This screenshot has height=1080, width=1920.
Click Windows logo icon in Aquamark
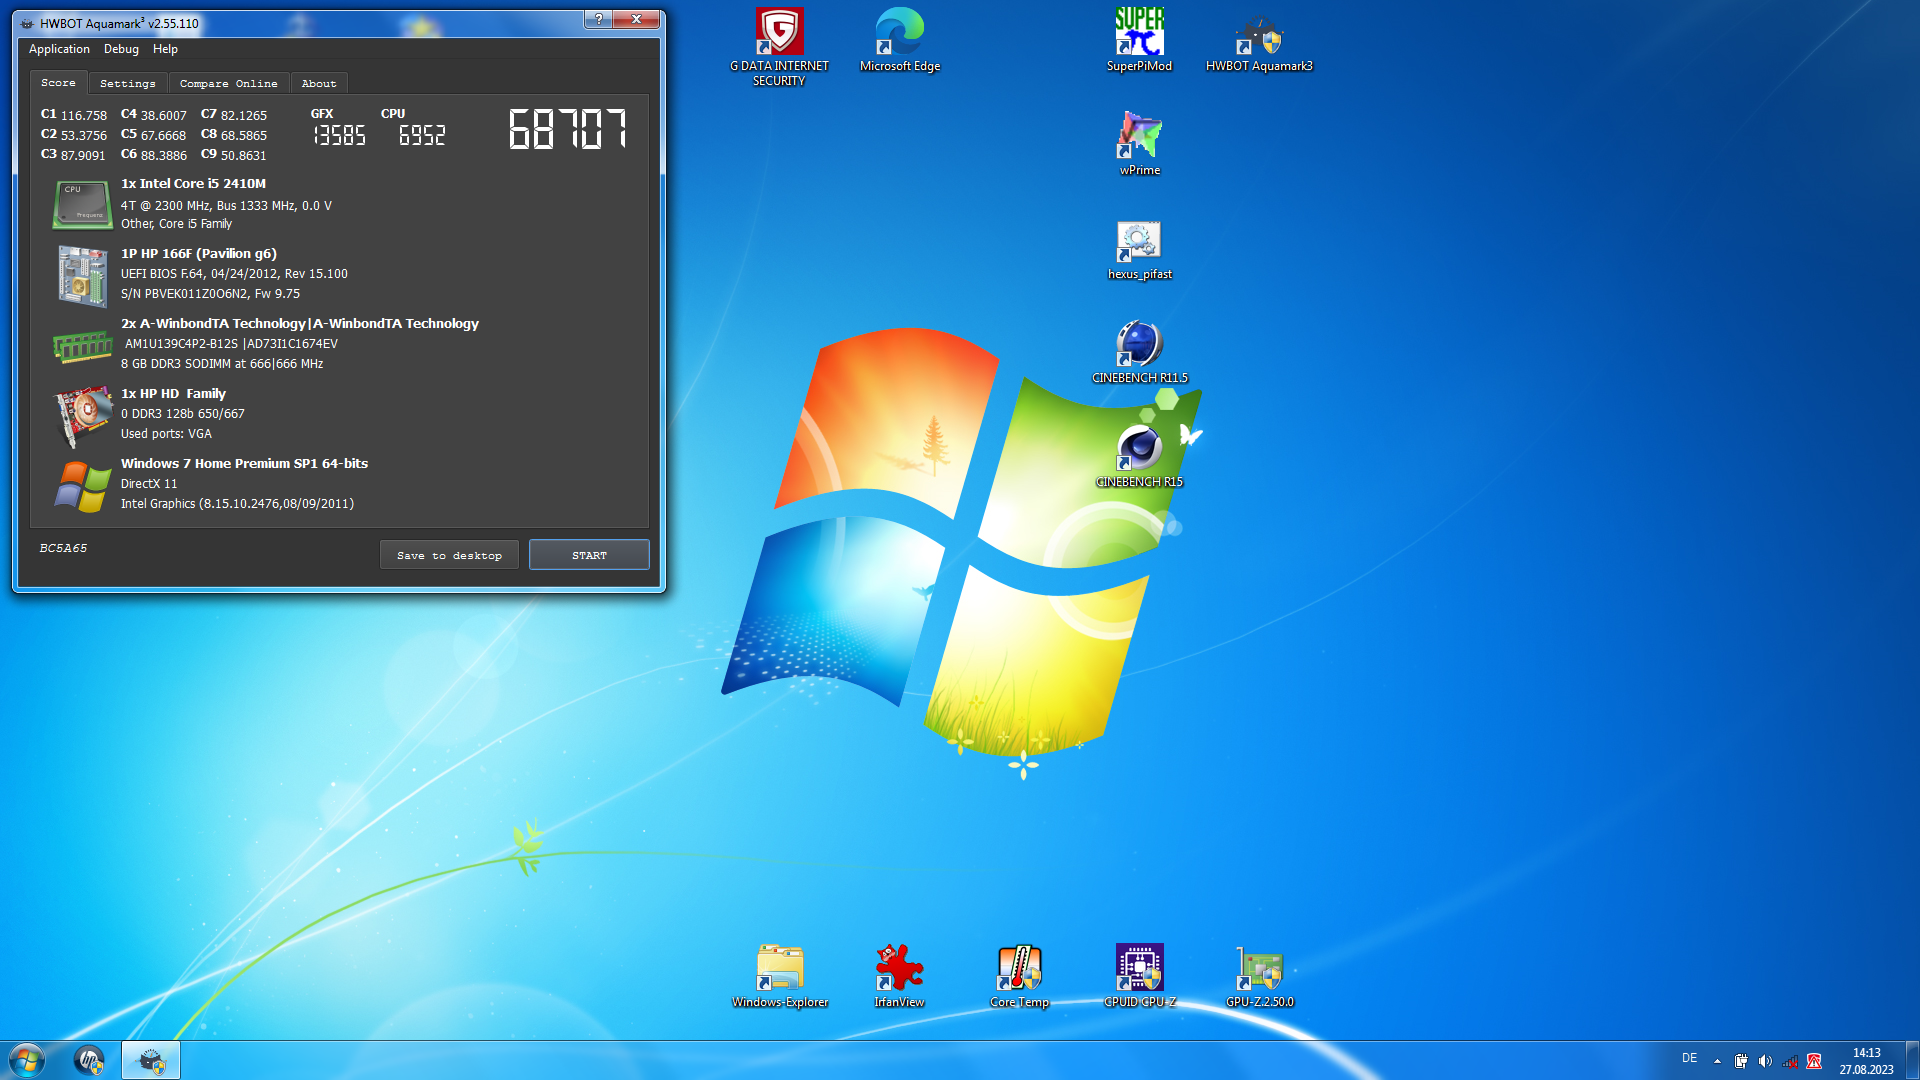click(82, 487)
